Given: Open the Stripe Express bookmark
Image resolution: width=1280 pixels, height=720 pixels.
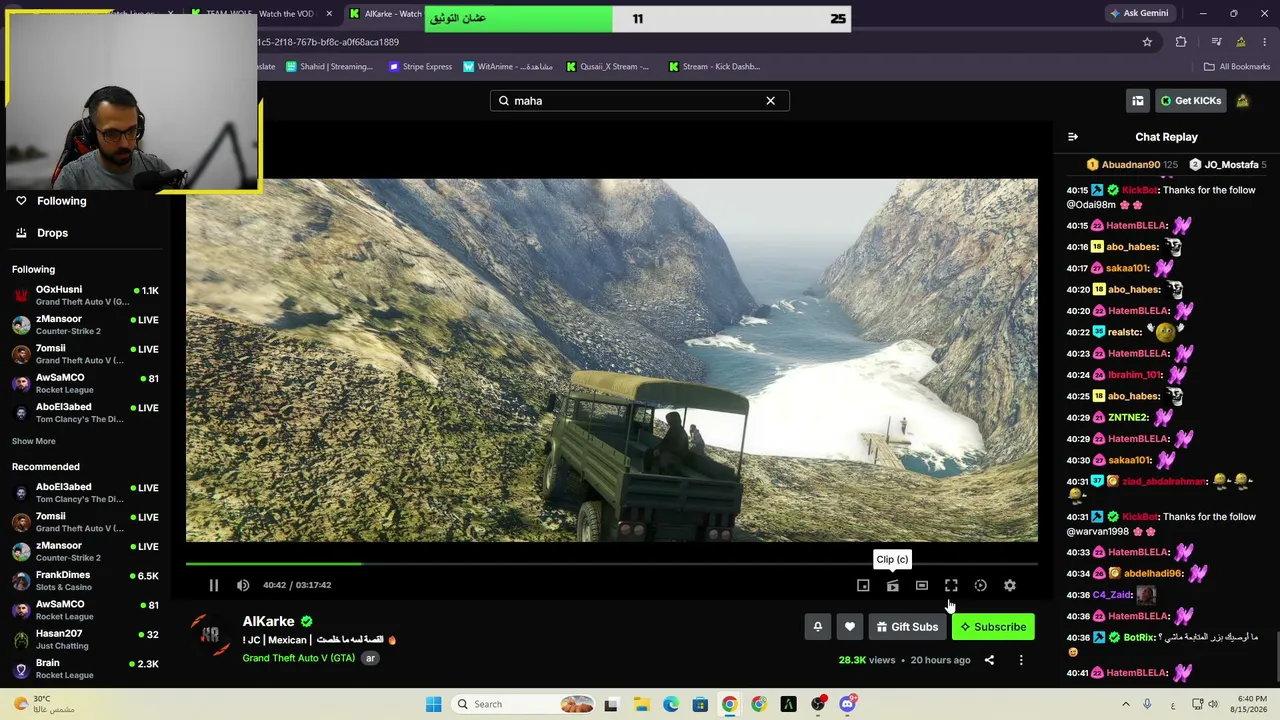Looking at the screenshot, I should (420, 67).
